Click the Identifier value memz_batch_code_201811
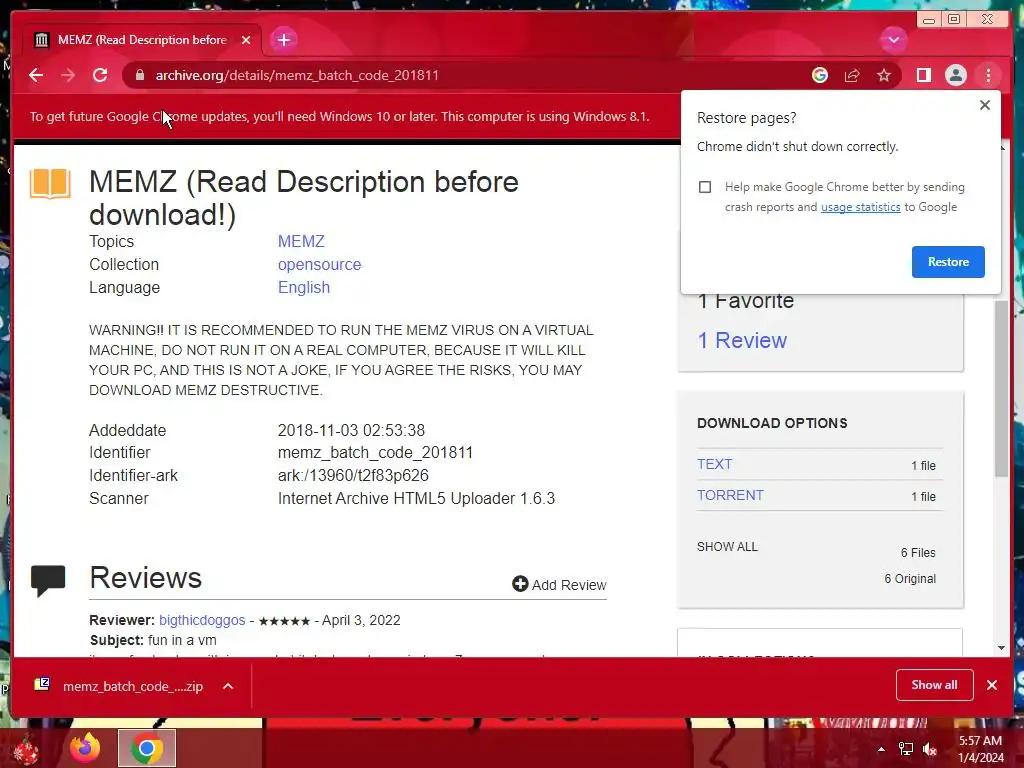Image resolution: width=1024 pixels, height=768 pixels. click(375, 453)
